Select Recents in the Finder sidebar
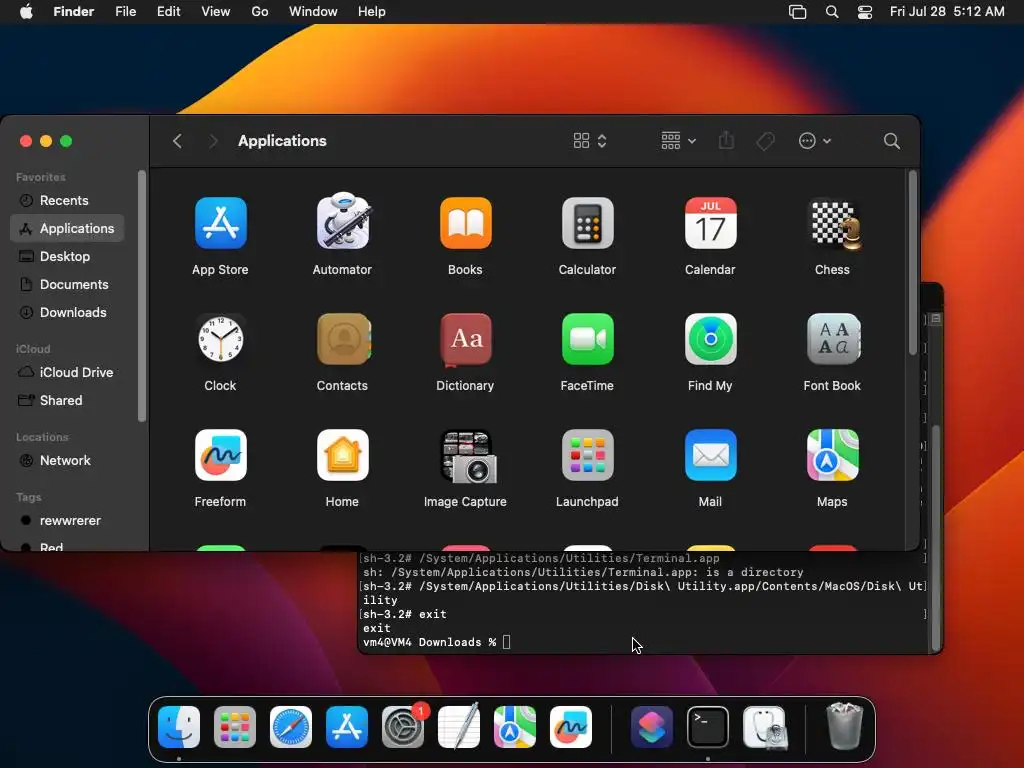This screenshot has width=1024, height=768. click(67, 200)
